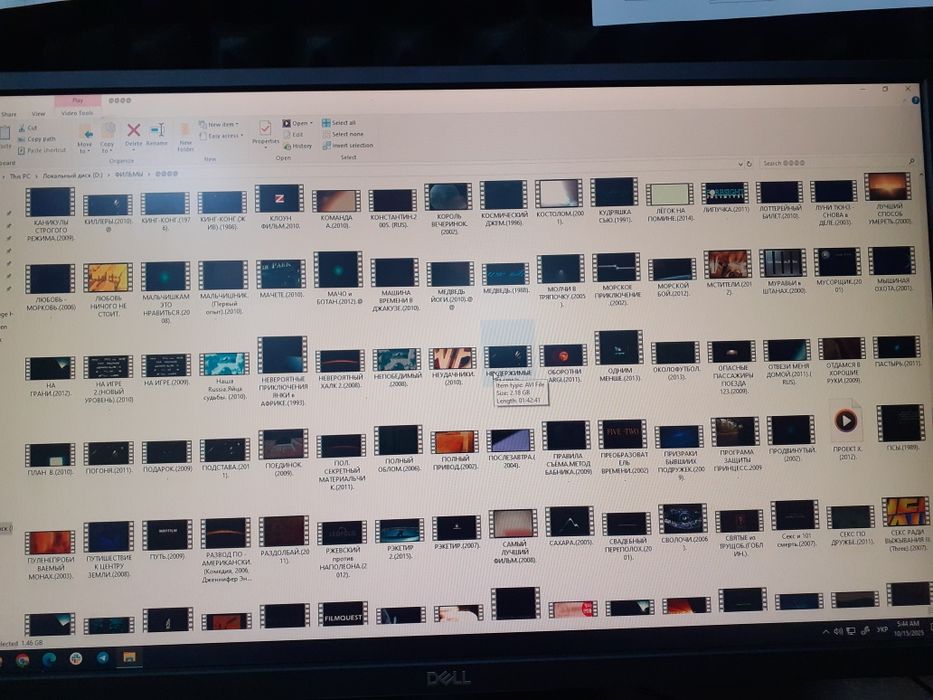Expand the Open dropdown in ribbon
The width and height of the screenshot is (933, 700).
pos(298,123)
